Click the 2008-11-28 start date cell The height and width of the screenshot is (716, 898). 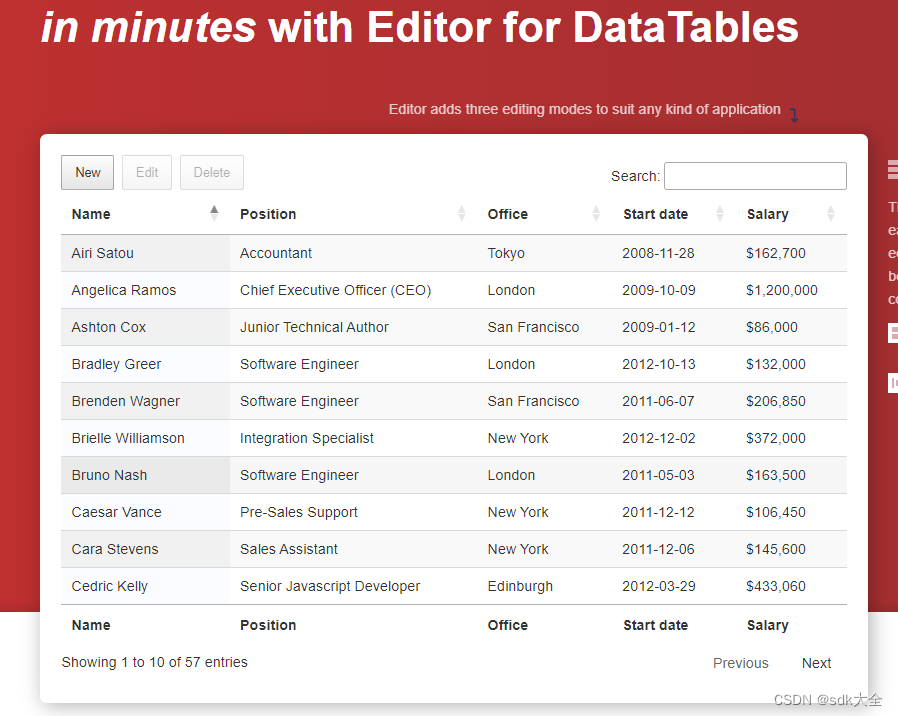[674, 253]
